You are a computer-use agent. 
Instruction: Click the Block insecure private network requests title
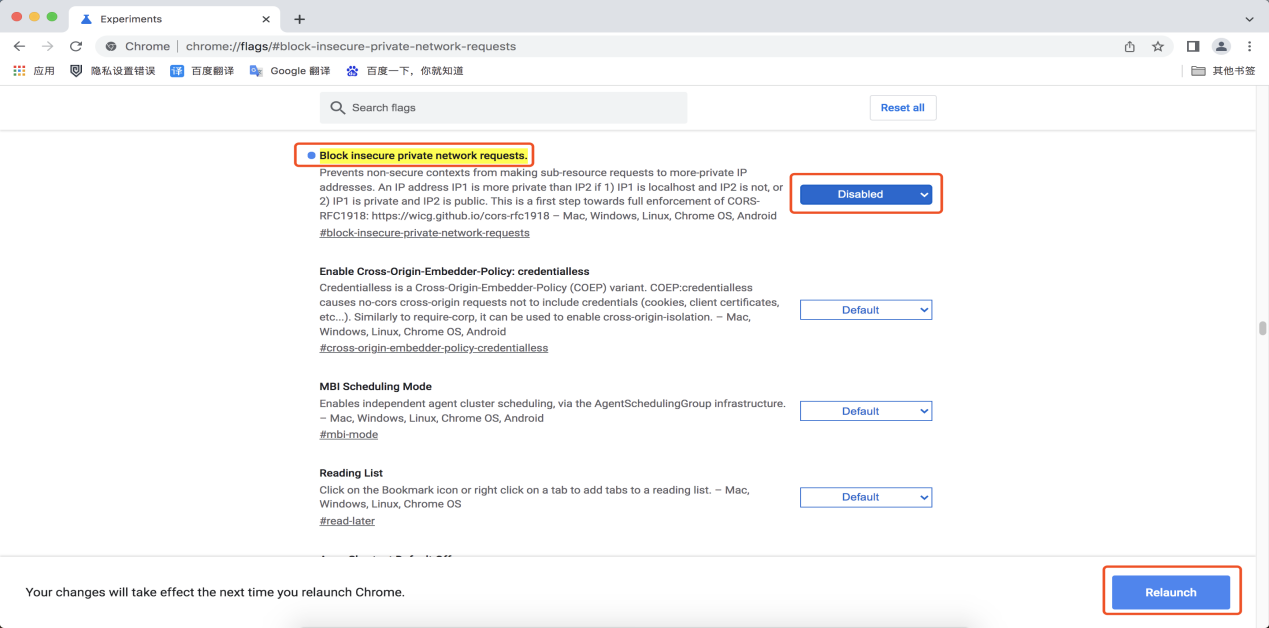[x=423, y=156]
